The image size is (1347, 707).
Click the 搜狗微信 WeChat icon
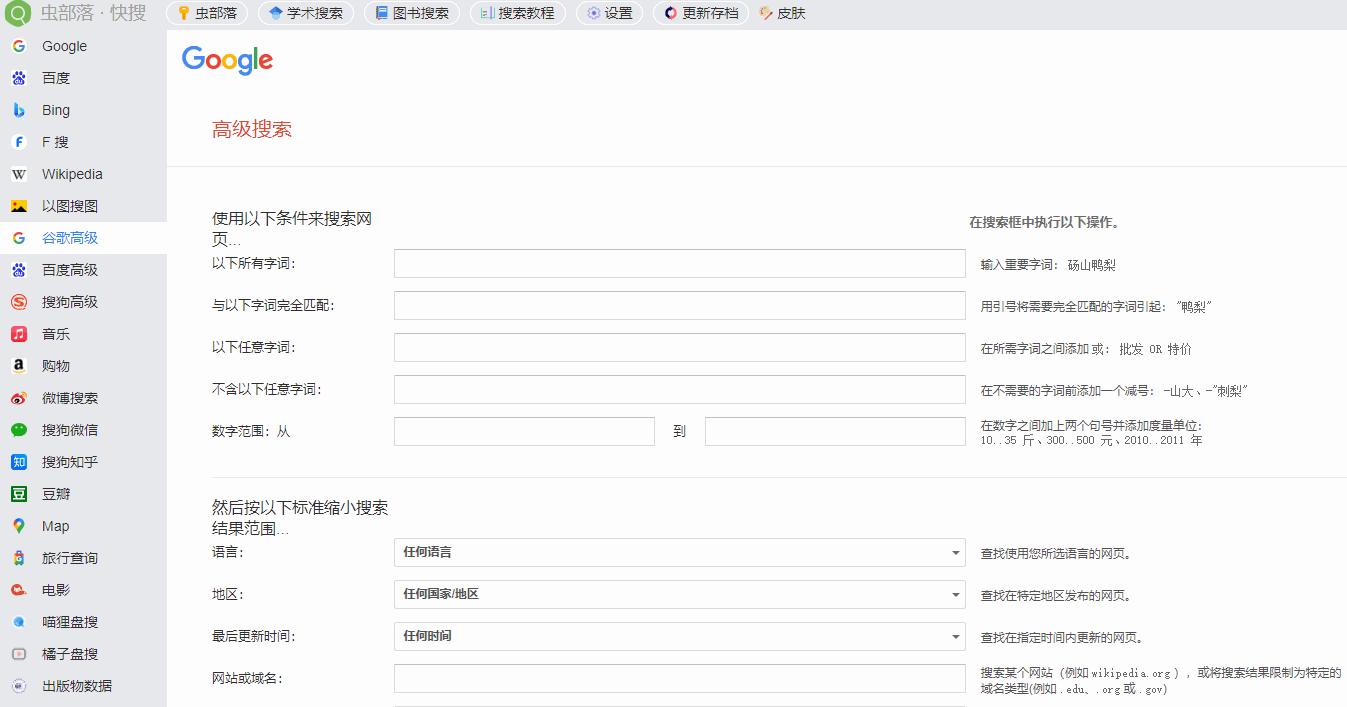pos(19,430)
